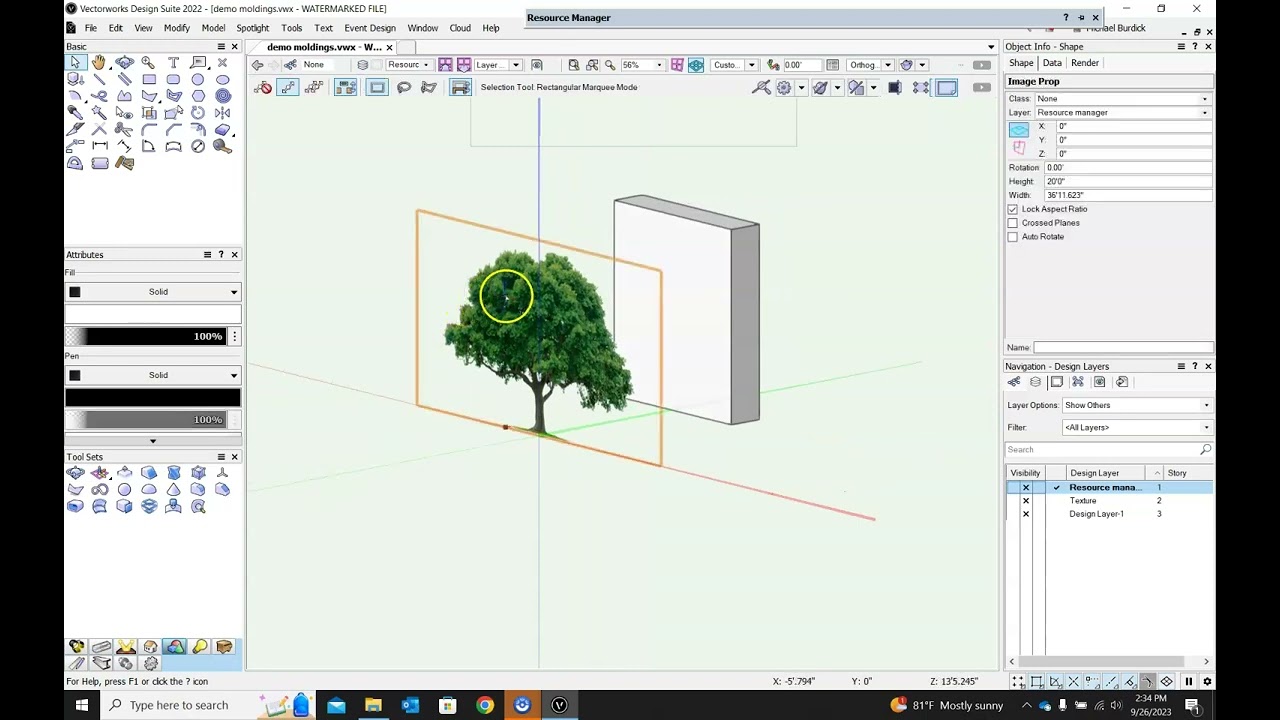Enable Auto Rotate checkbox
The width and height of the screenshot is (1280, 720).
pos(1012,237)
